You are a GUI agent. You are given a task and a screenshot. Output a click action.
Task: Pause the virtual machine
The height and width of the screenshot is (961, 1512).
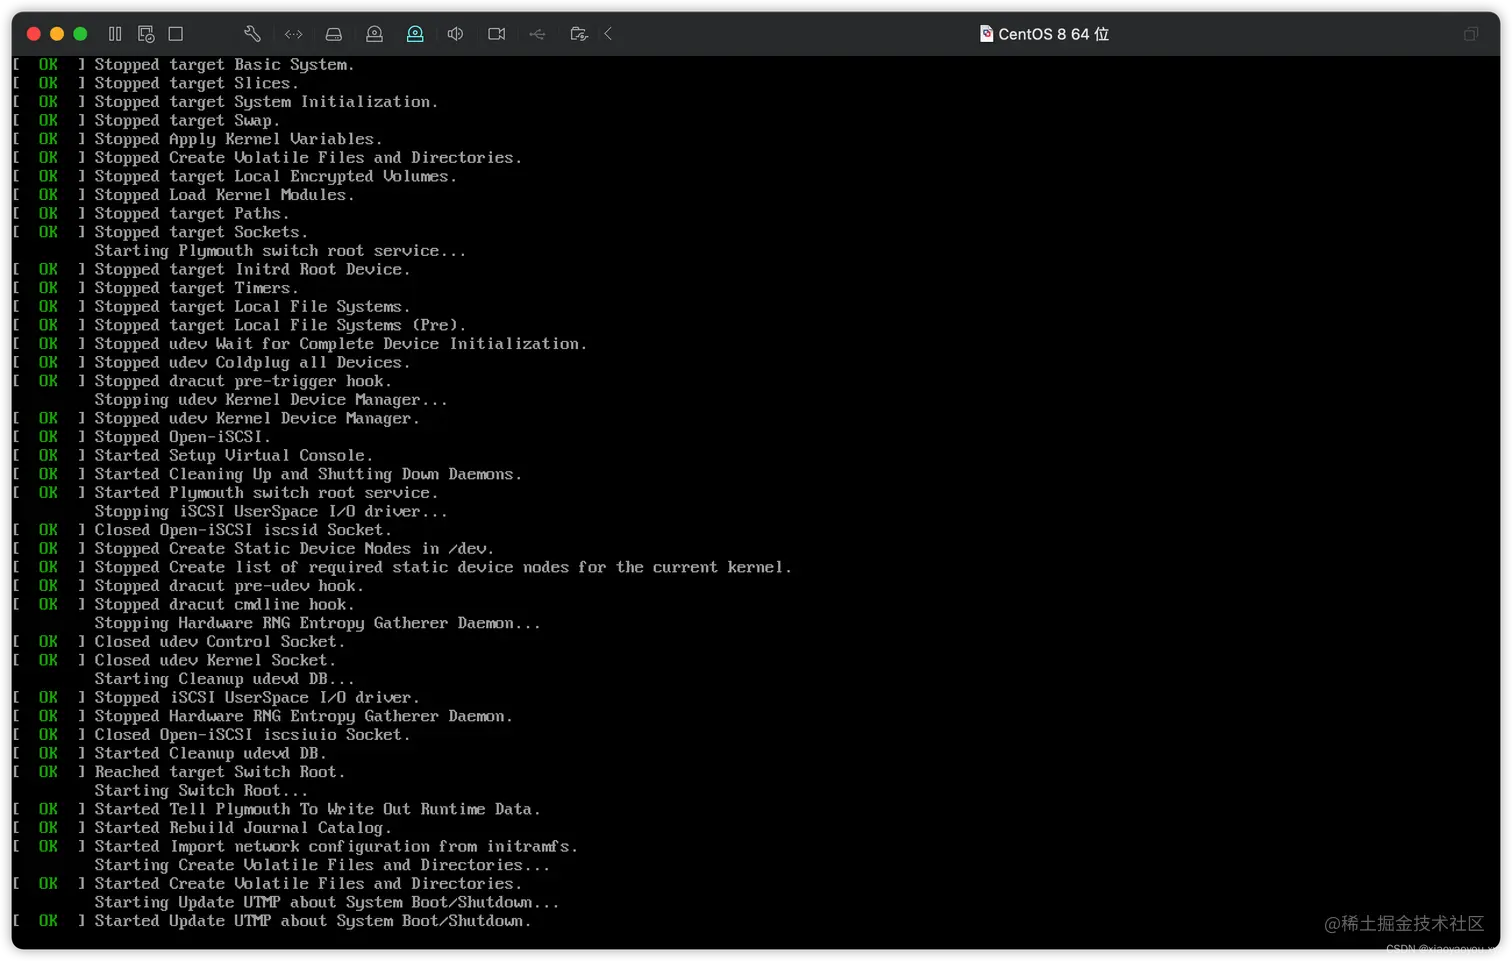(x=115, y=34)
